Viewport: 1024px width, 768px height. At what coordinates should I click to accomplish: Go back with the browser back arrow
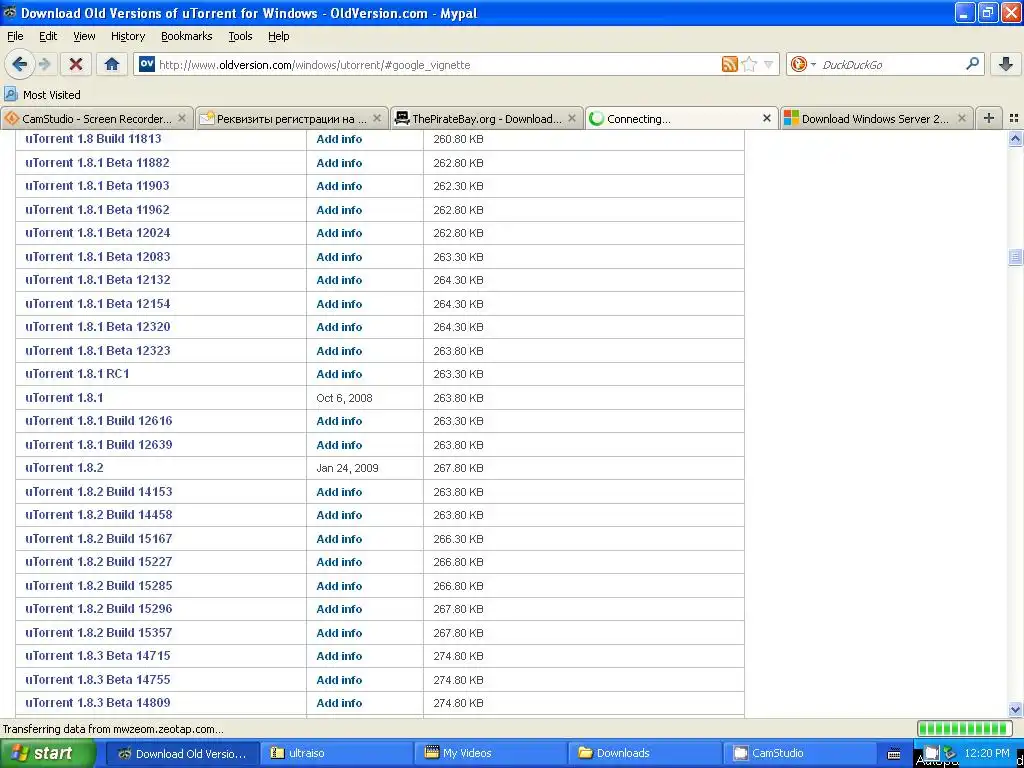[x=20, y=64]
